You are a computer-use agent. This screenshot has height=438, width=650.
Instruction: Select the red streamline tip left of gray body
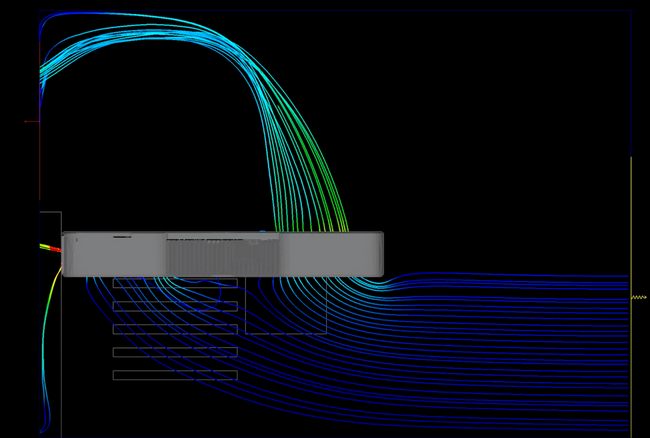(55, 249)
